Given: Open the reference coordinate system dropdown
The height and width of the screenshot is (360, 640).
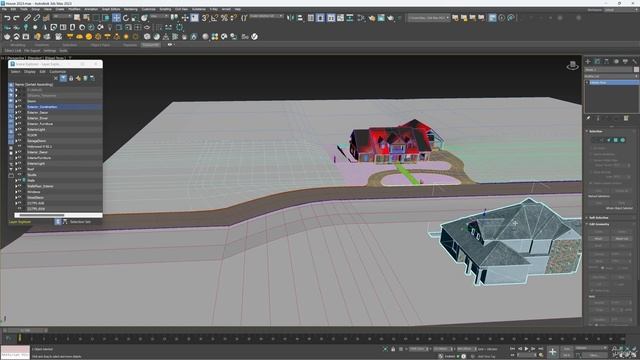Looking at the screenshot, I should pyautogui.click(x=159, y=17).
